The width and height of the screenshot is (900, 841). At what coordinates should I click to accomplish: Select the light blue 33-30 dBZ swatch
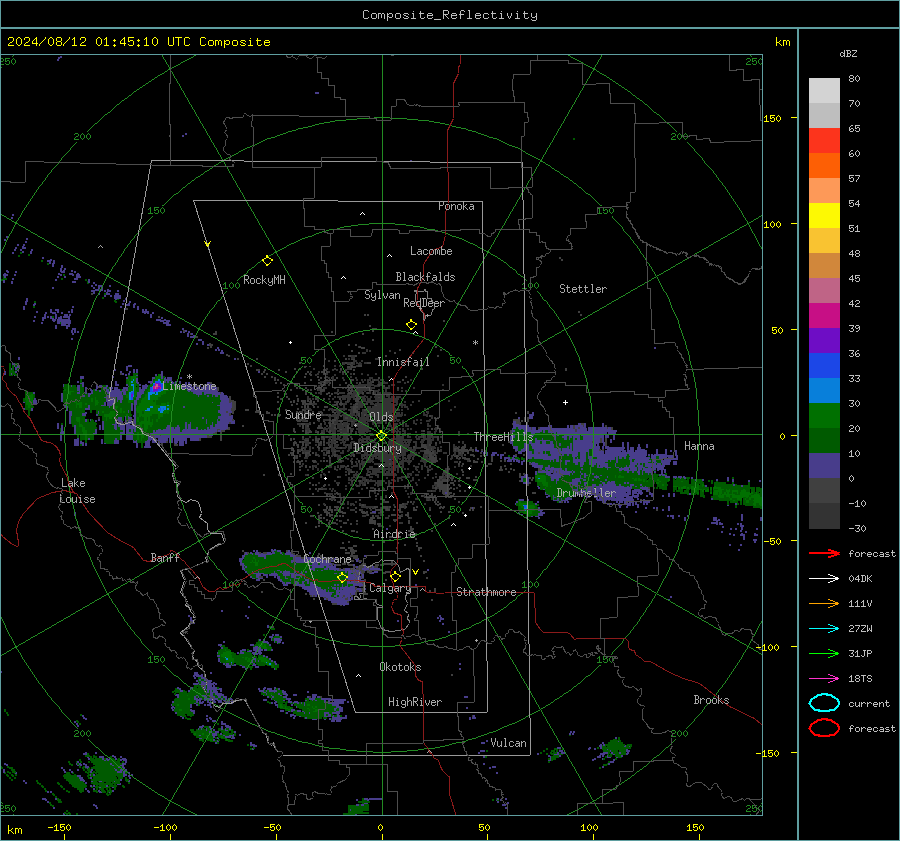pyautogui.click(x=824, y=390)
